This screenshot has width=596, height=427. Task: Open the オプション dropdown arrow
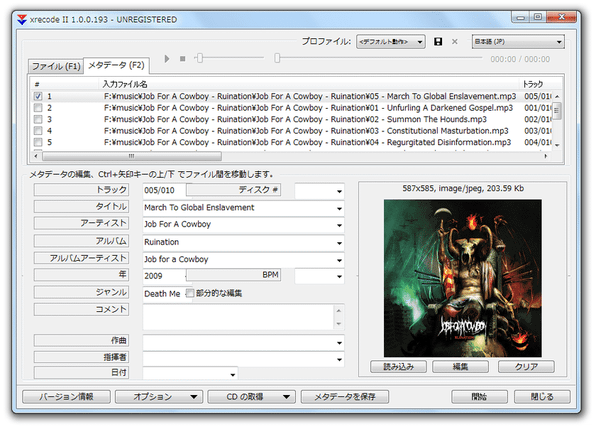point(193,397)
